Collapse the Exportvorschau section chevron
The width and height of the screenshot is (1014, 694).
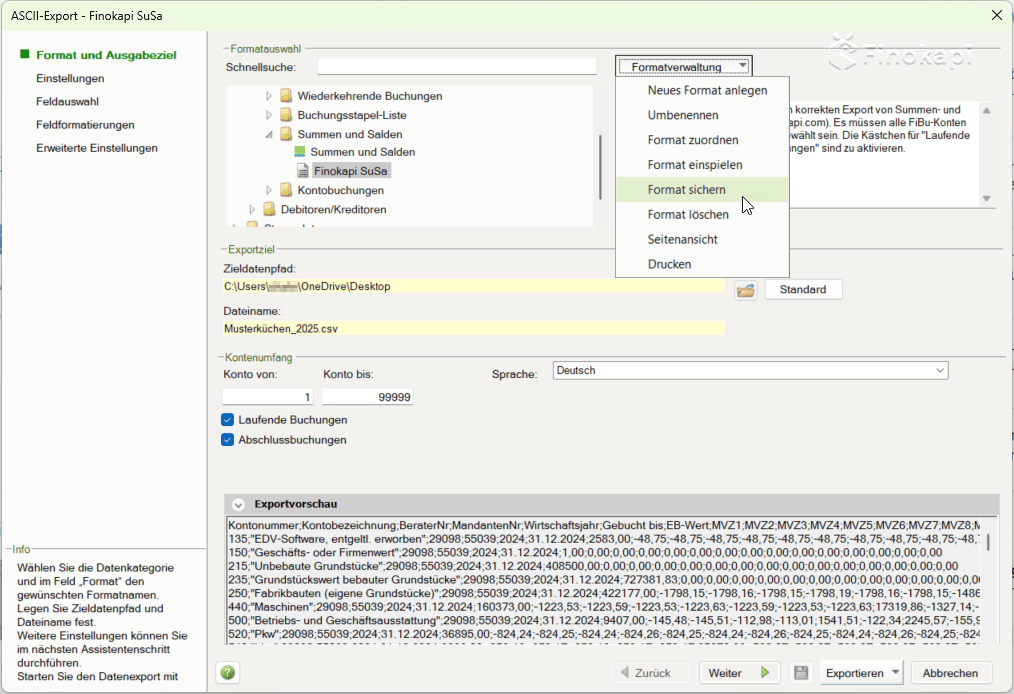[x=238, y=504]
